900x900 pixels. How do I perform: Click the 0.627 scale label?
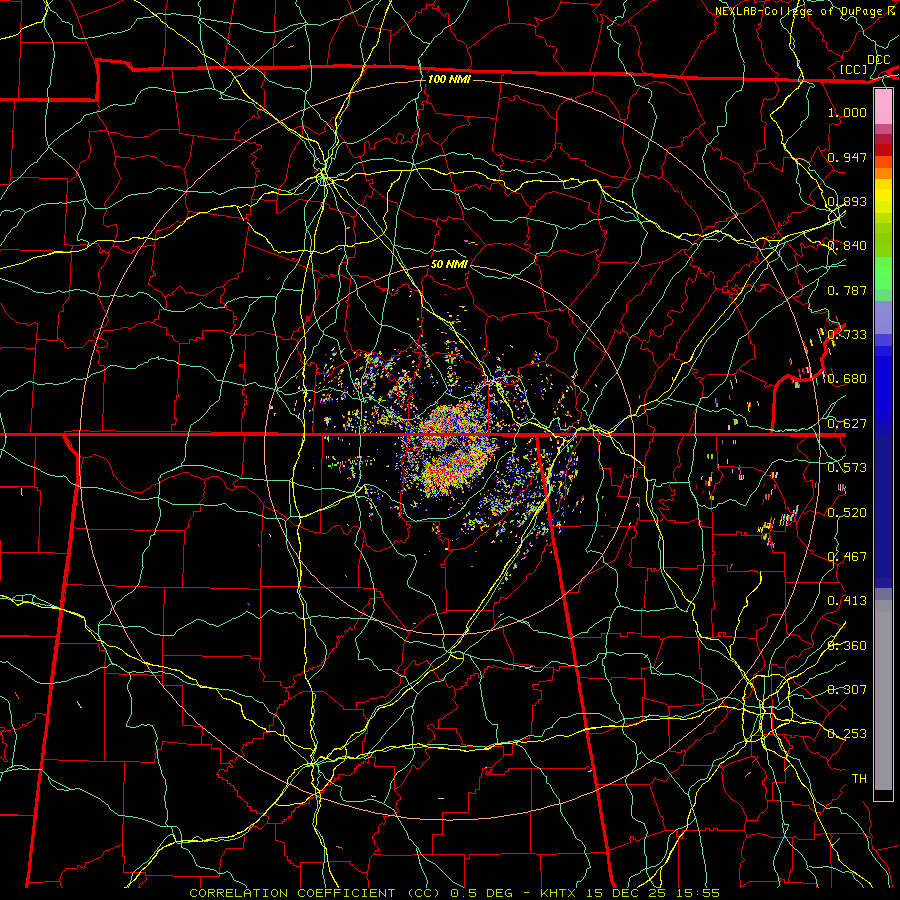847,424
